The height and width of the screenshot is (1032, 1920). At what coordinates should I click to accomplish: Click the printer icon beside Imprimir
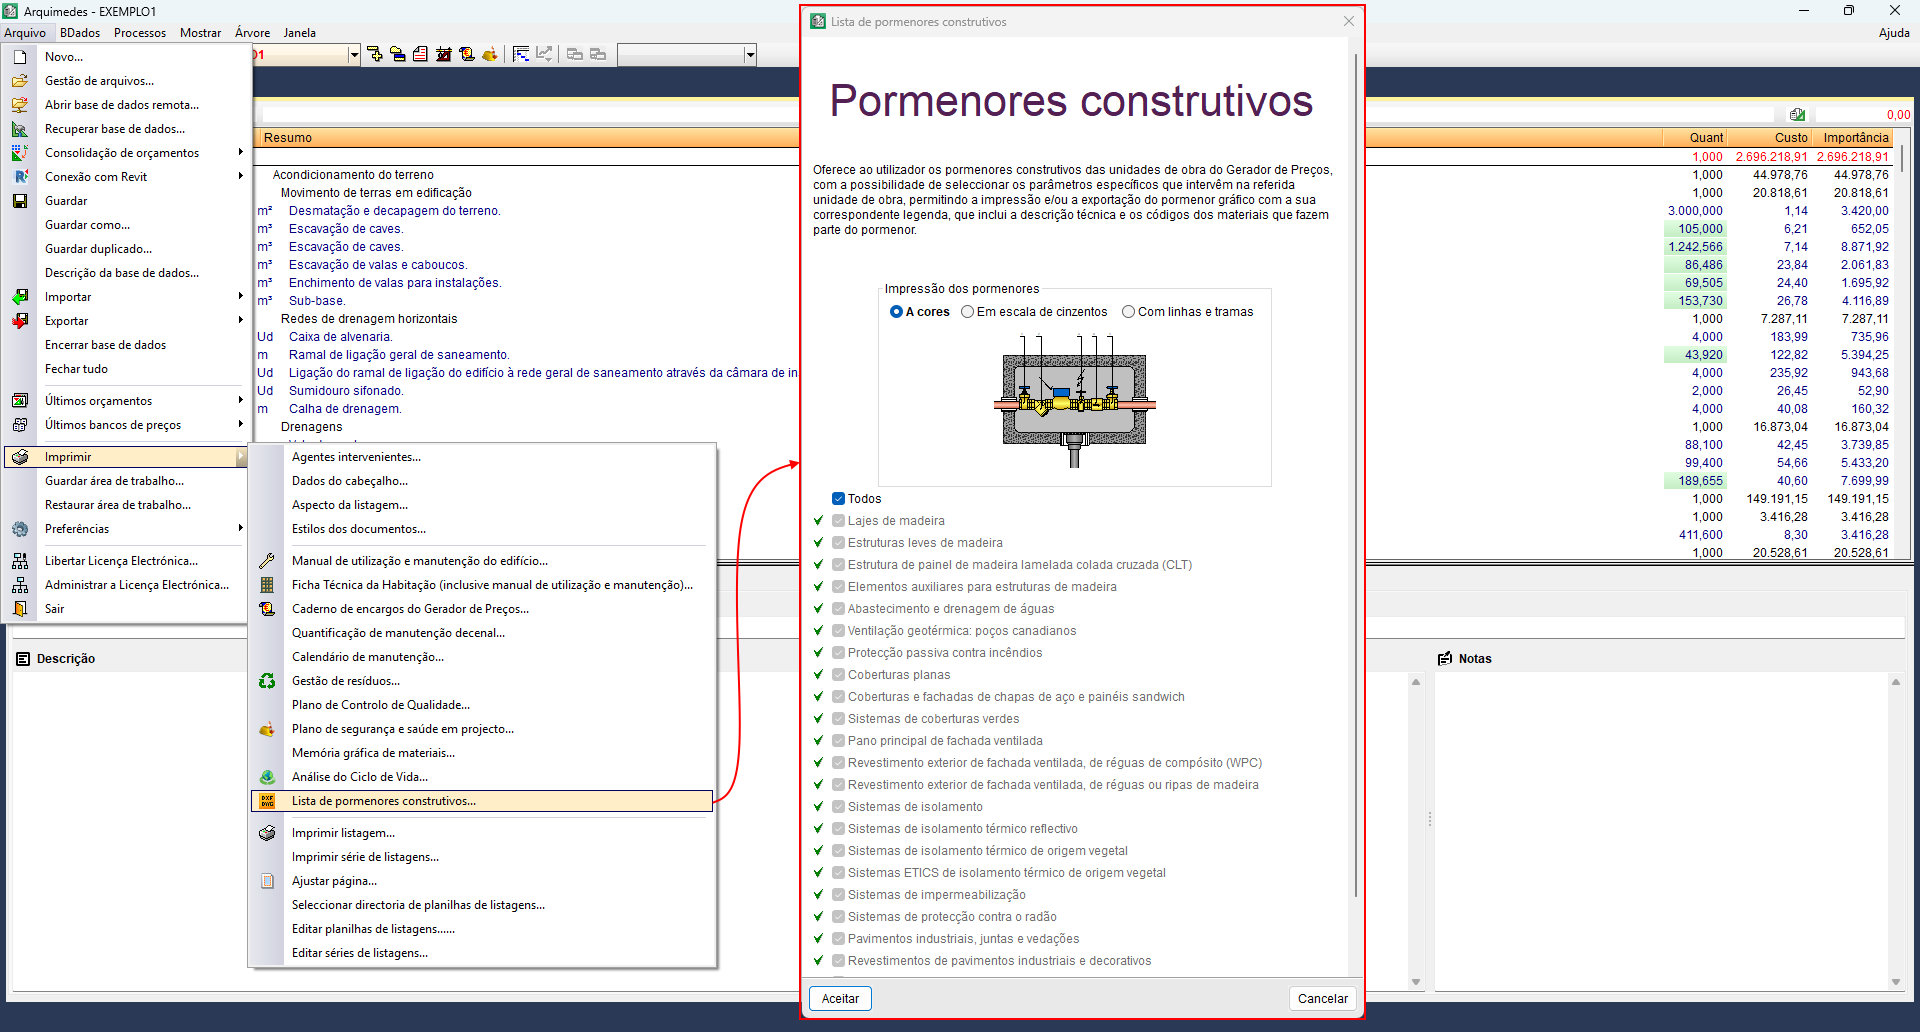[20, 456]
